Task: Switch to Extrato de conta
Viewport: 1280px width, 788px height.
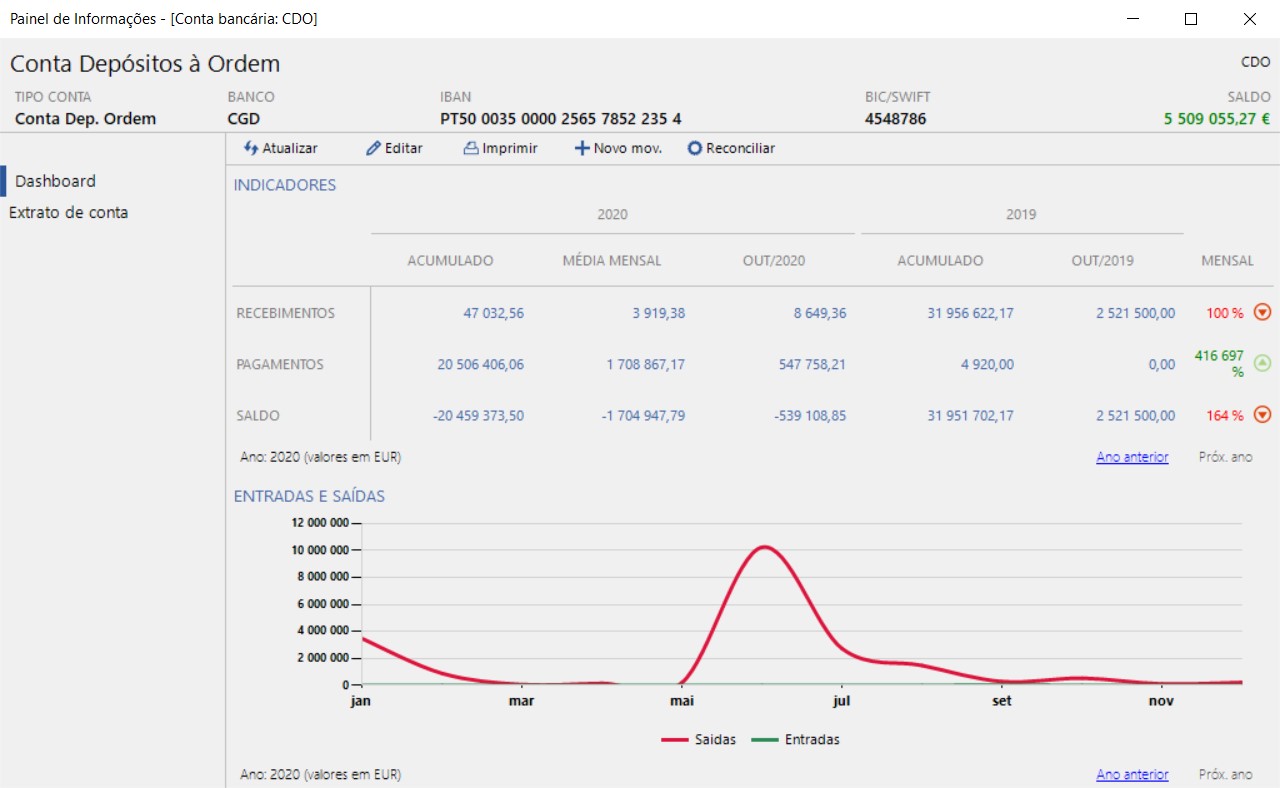Action: point(69,212)
